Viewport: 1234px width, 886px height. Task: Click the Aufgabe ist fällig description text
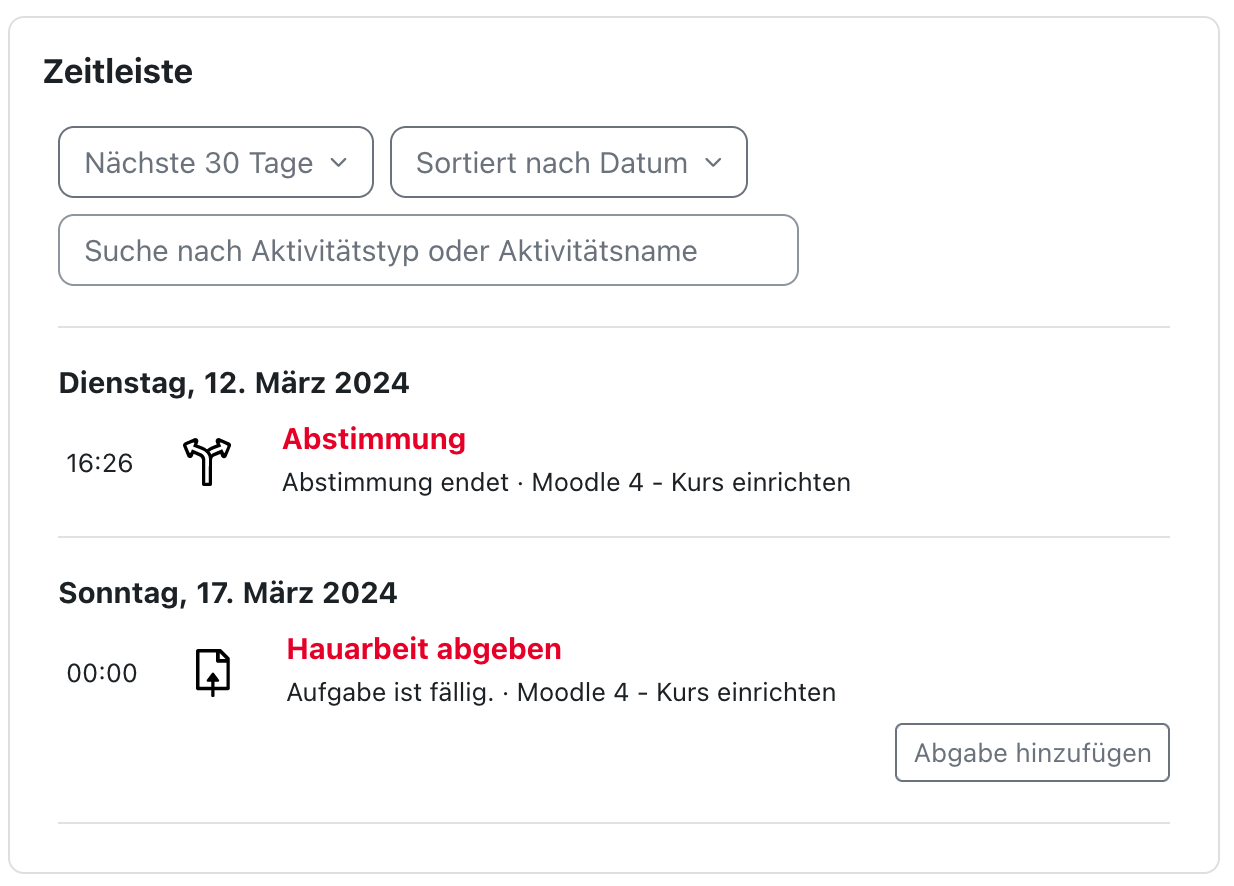pos(390,692)
